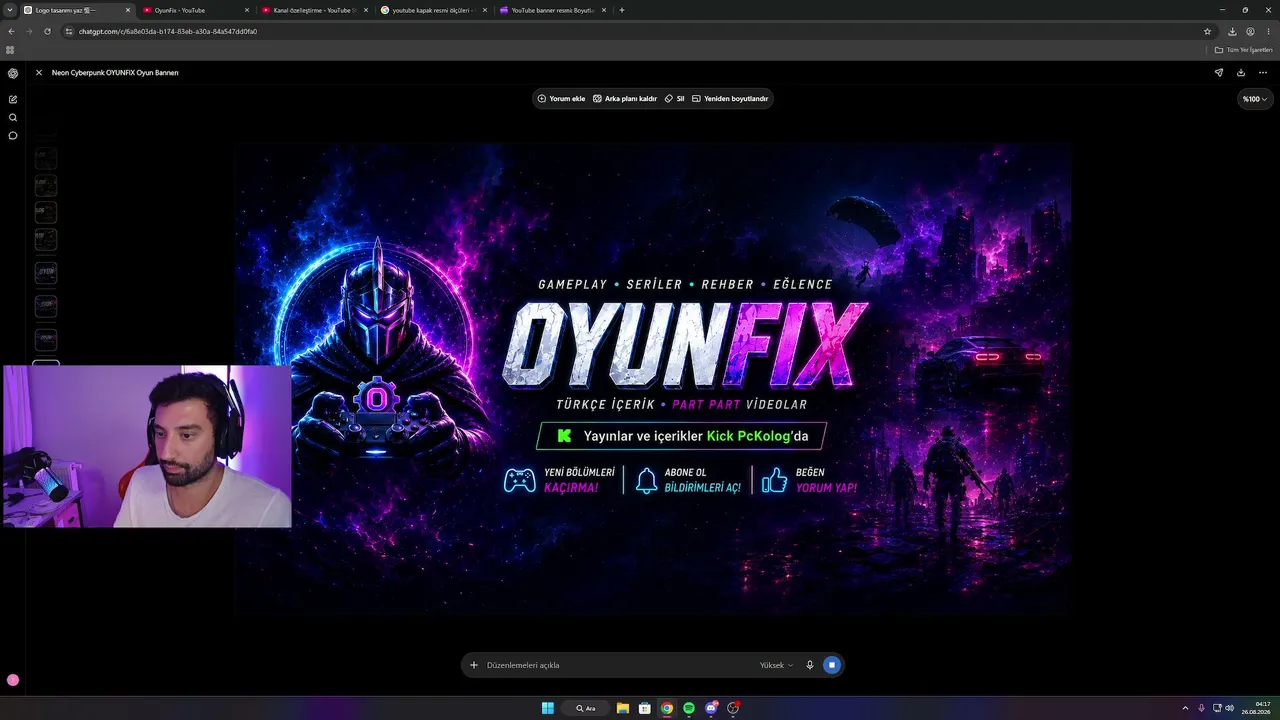Screen dimensions: 1280x720
Task: Go back to the previous page
Action: 11,31
